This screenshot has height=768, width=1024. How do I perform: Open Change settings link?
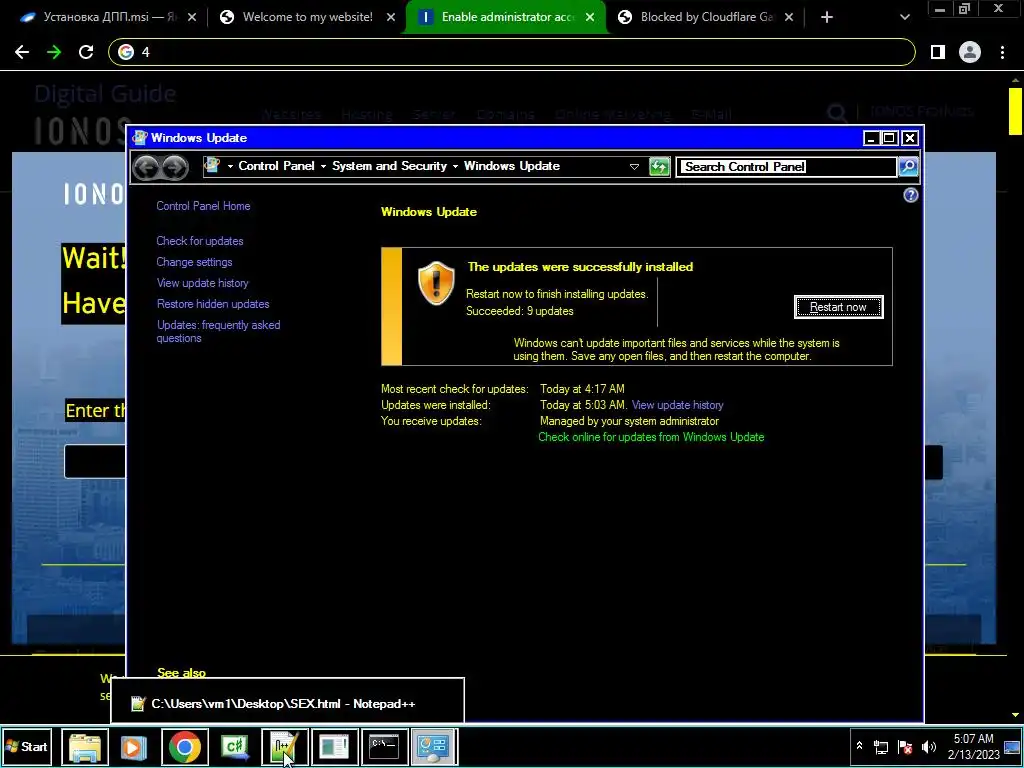tap(194, 262)
